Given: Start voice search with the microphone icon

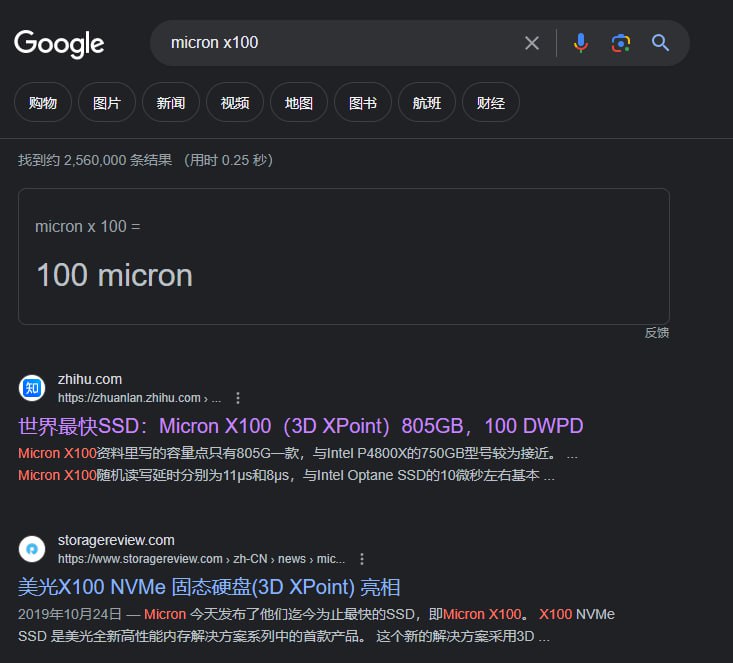Looking at the screenshot, I should point(581,43).
